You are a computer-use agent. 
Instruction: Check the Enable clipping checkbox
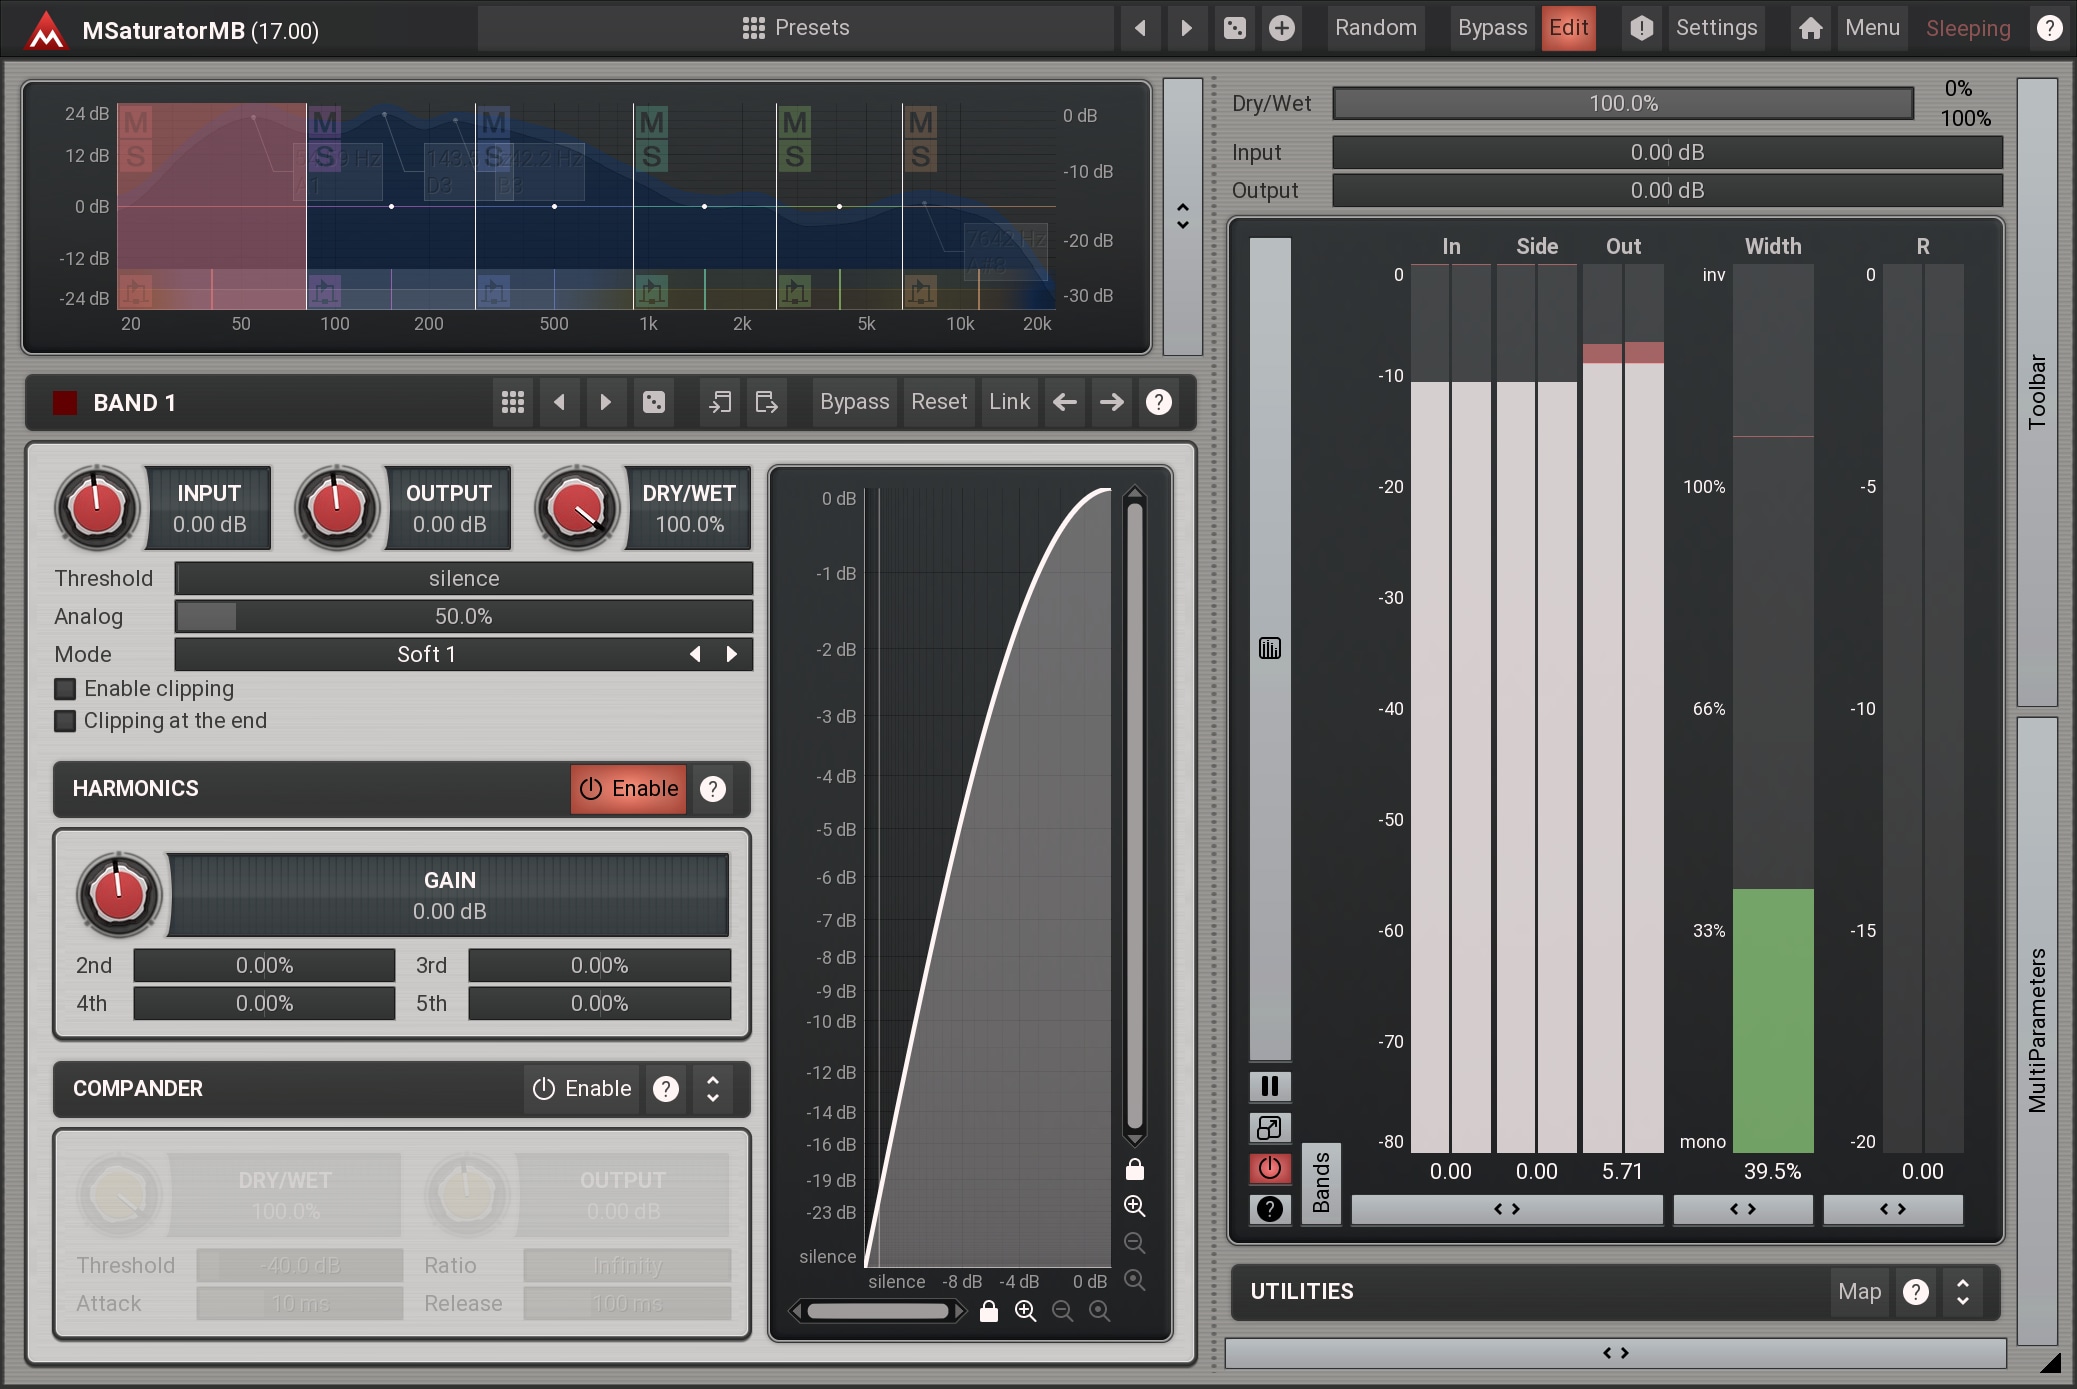66,689
